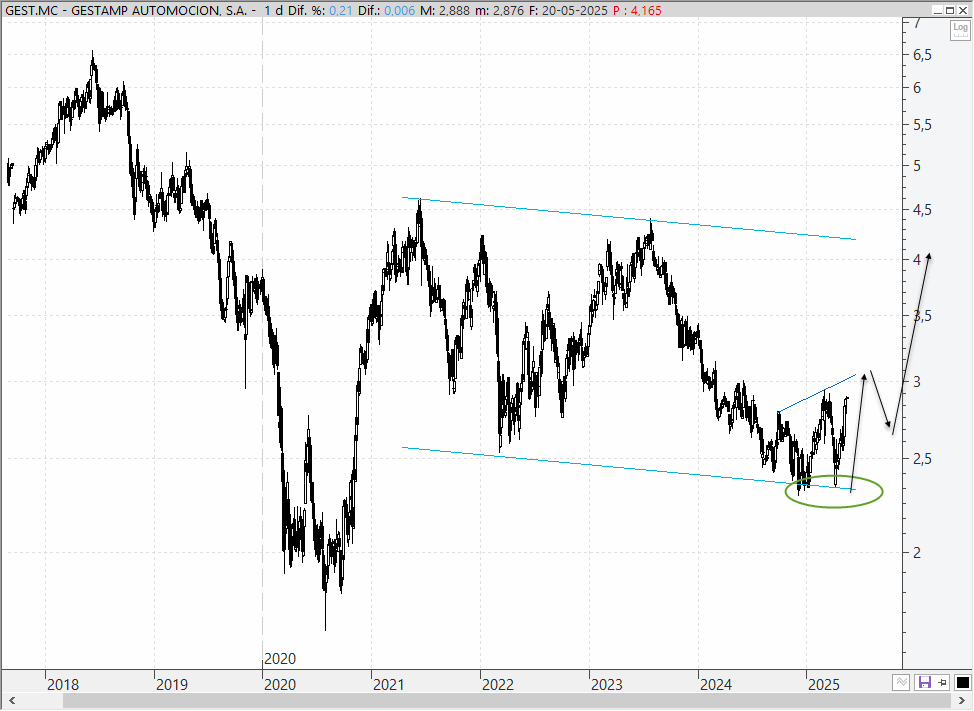Screen dimensions: 974x711
Task: Click the '2023' year label on the time axis
Action: click(606, 684)
